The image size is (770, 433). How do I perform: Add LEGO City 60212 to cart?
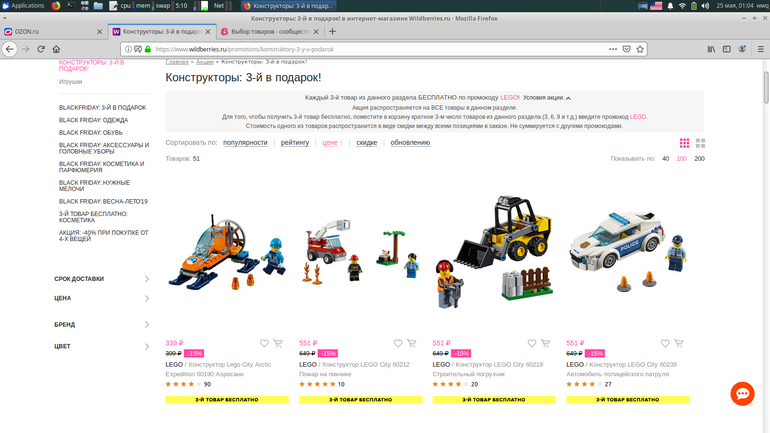412,344
